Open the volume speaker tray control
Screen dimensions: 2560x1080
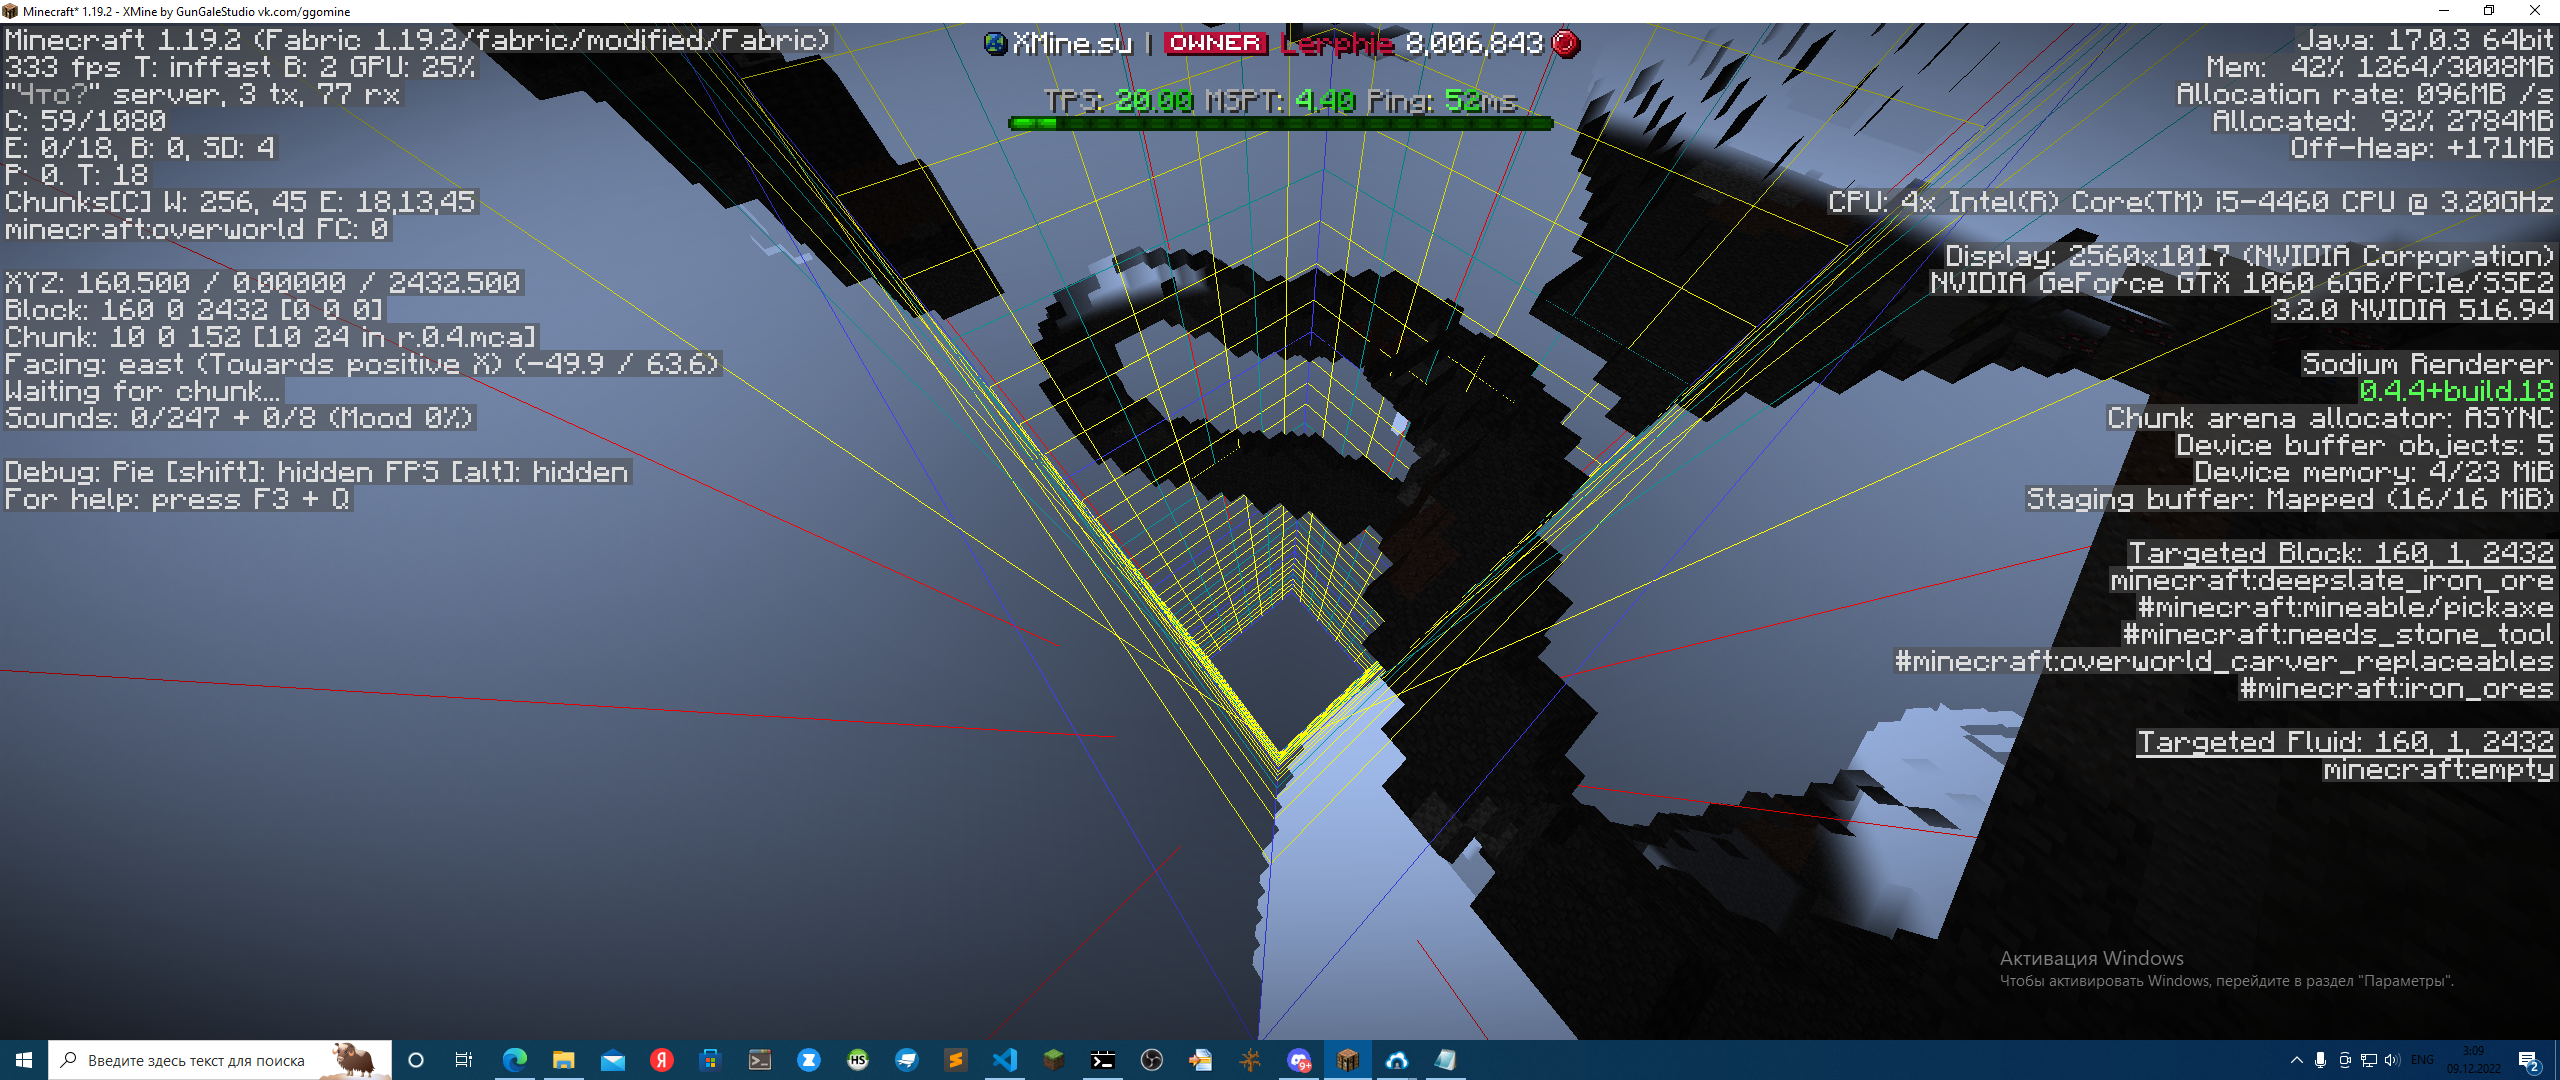pyautogui.click(x=2391, y=1060)
